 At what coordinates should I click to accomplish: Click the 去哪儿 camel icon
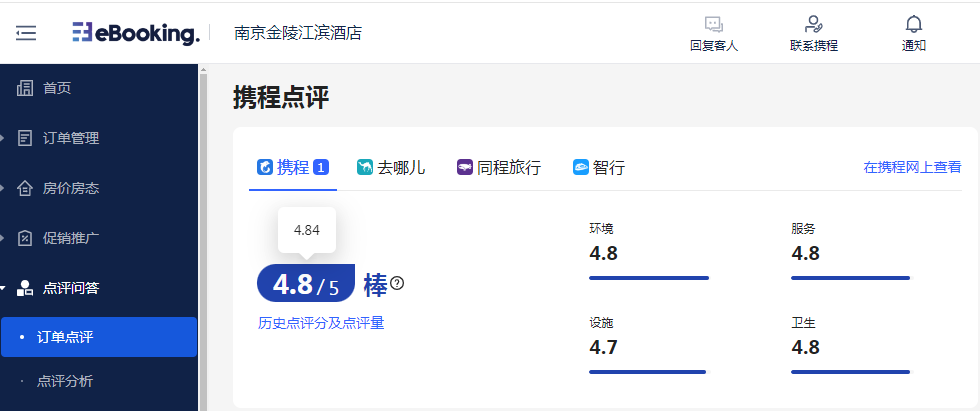[365, 167]
